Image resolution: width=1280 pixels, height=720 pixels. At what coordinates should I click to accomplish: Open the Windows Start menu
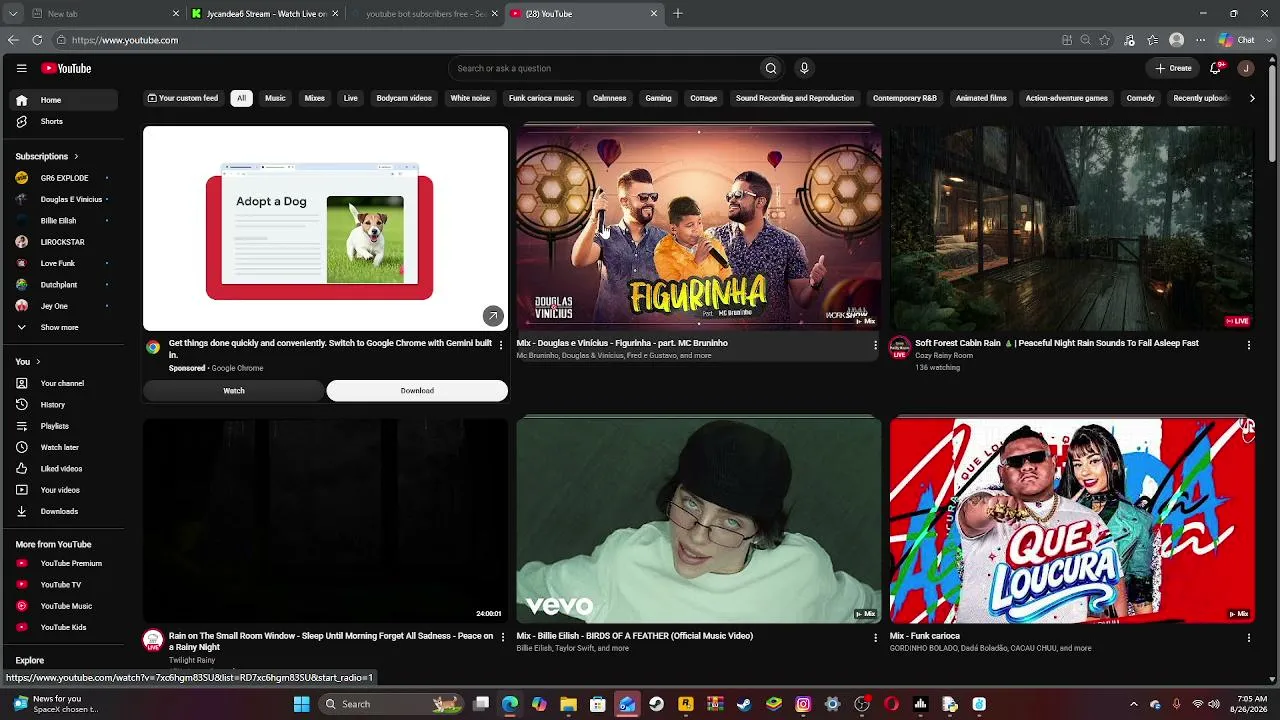301,704
